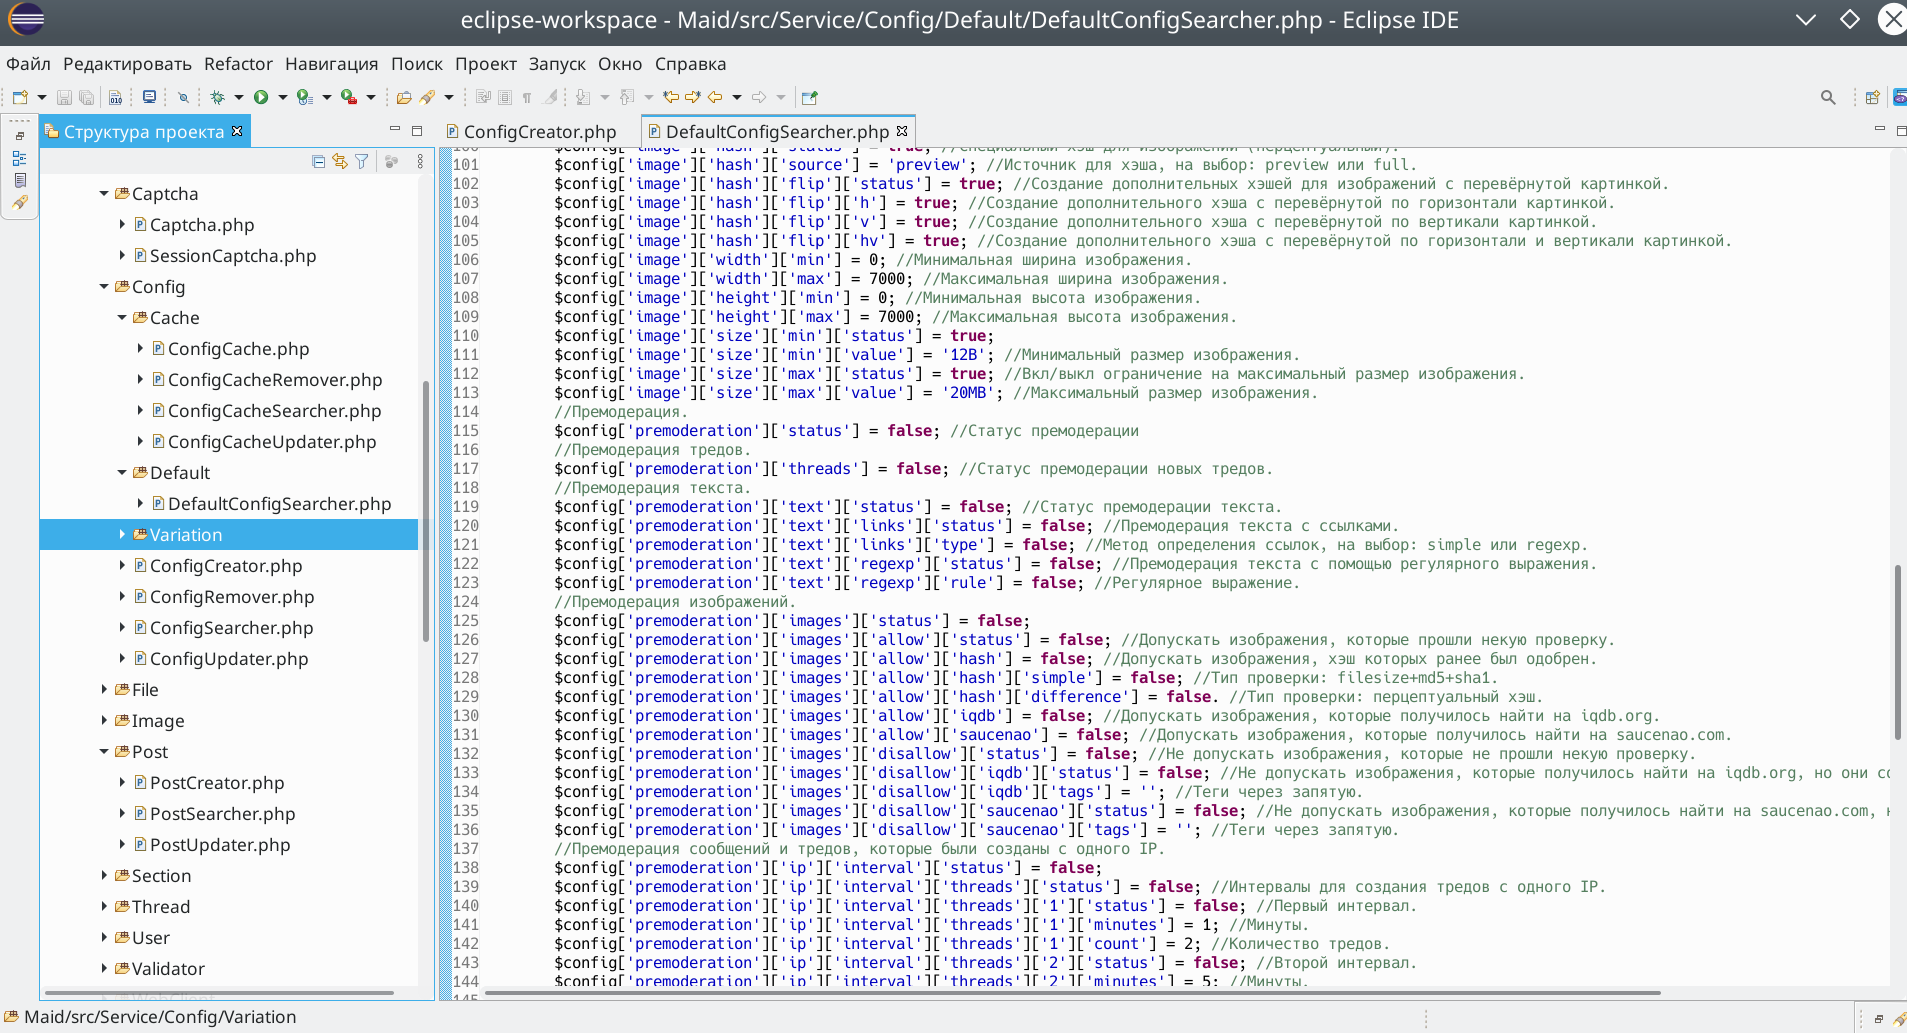Viewport: 1907px width, 1033px height.
Task: Open the Редактировать menu
Action: click(127, 64)
